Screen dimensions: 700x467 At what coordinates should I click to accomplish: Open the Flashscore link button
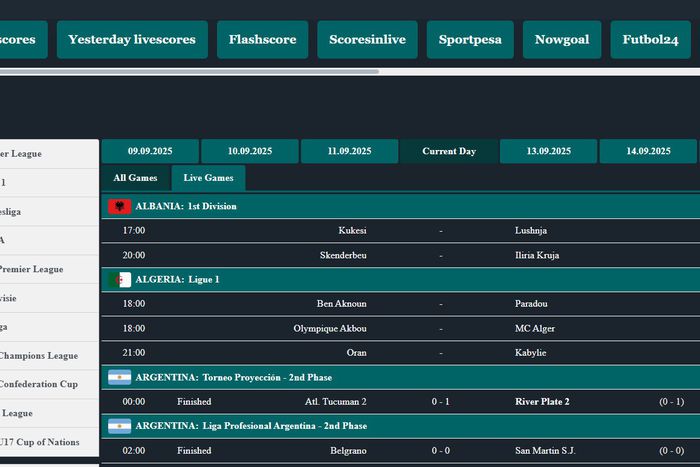click(x=262, y=40)
